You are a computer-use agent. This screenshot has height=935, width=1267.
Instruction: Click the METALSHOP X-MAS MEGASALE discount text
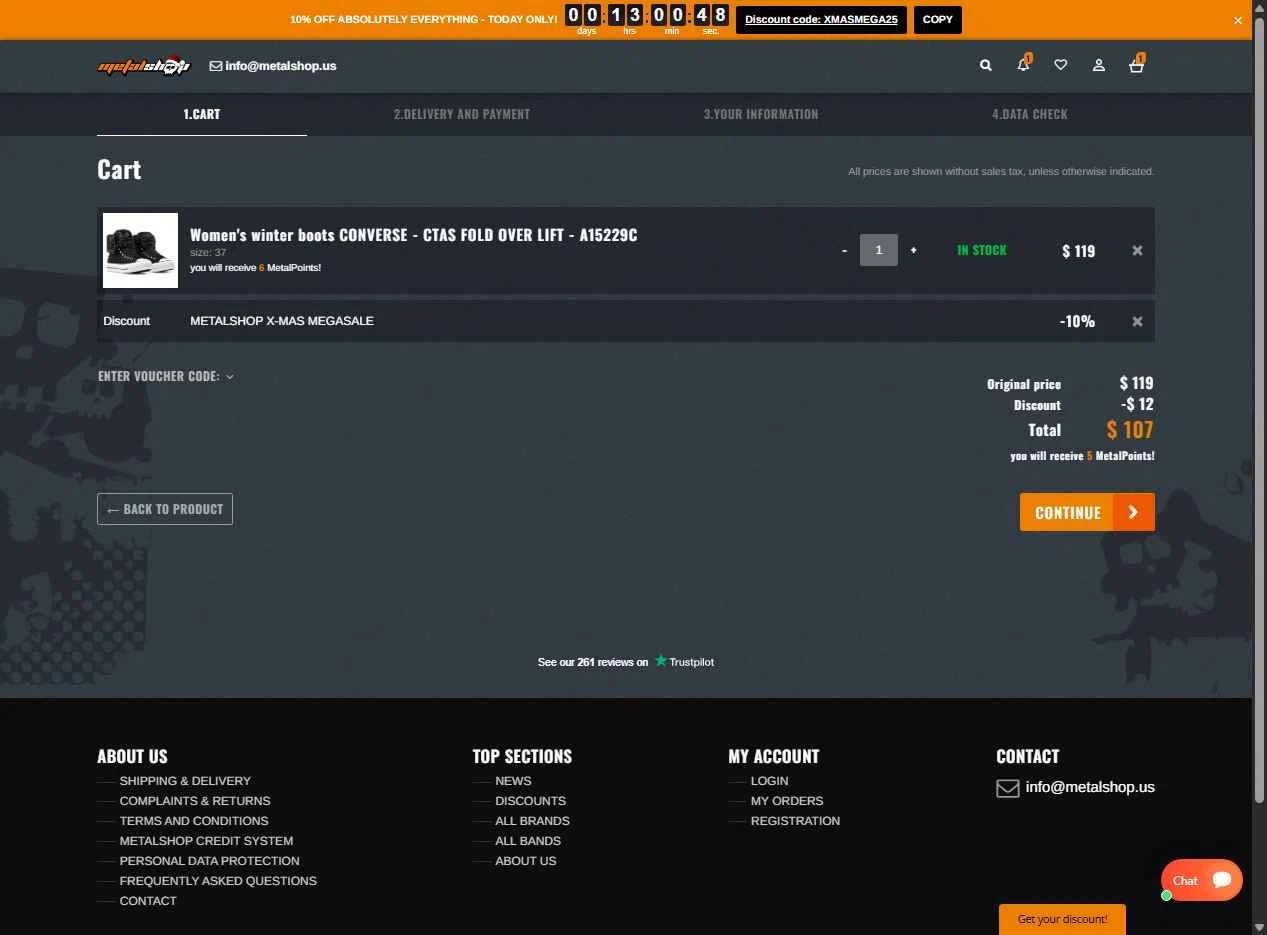[x=282, y=321]
